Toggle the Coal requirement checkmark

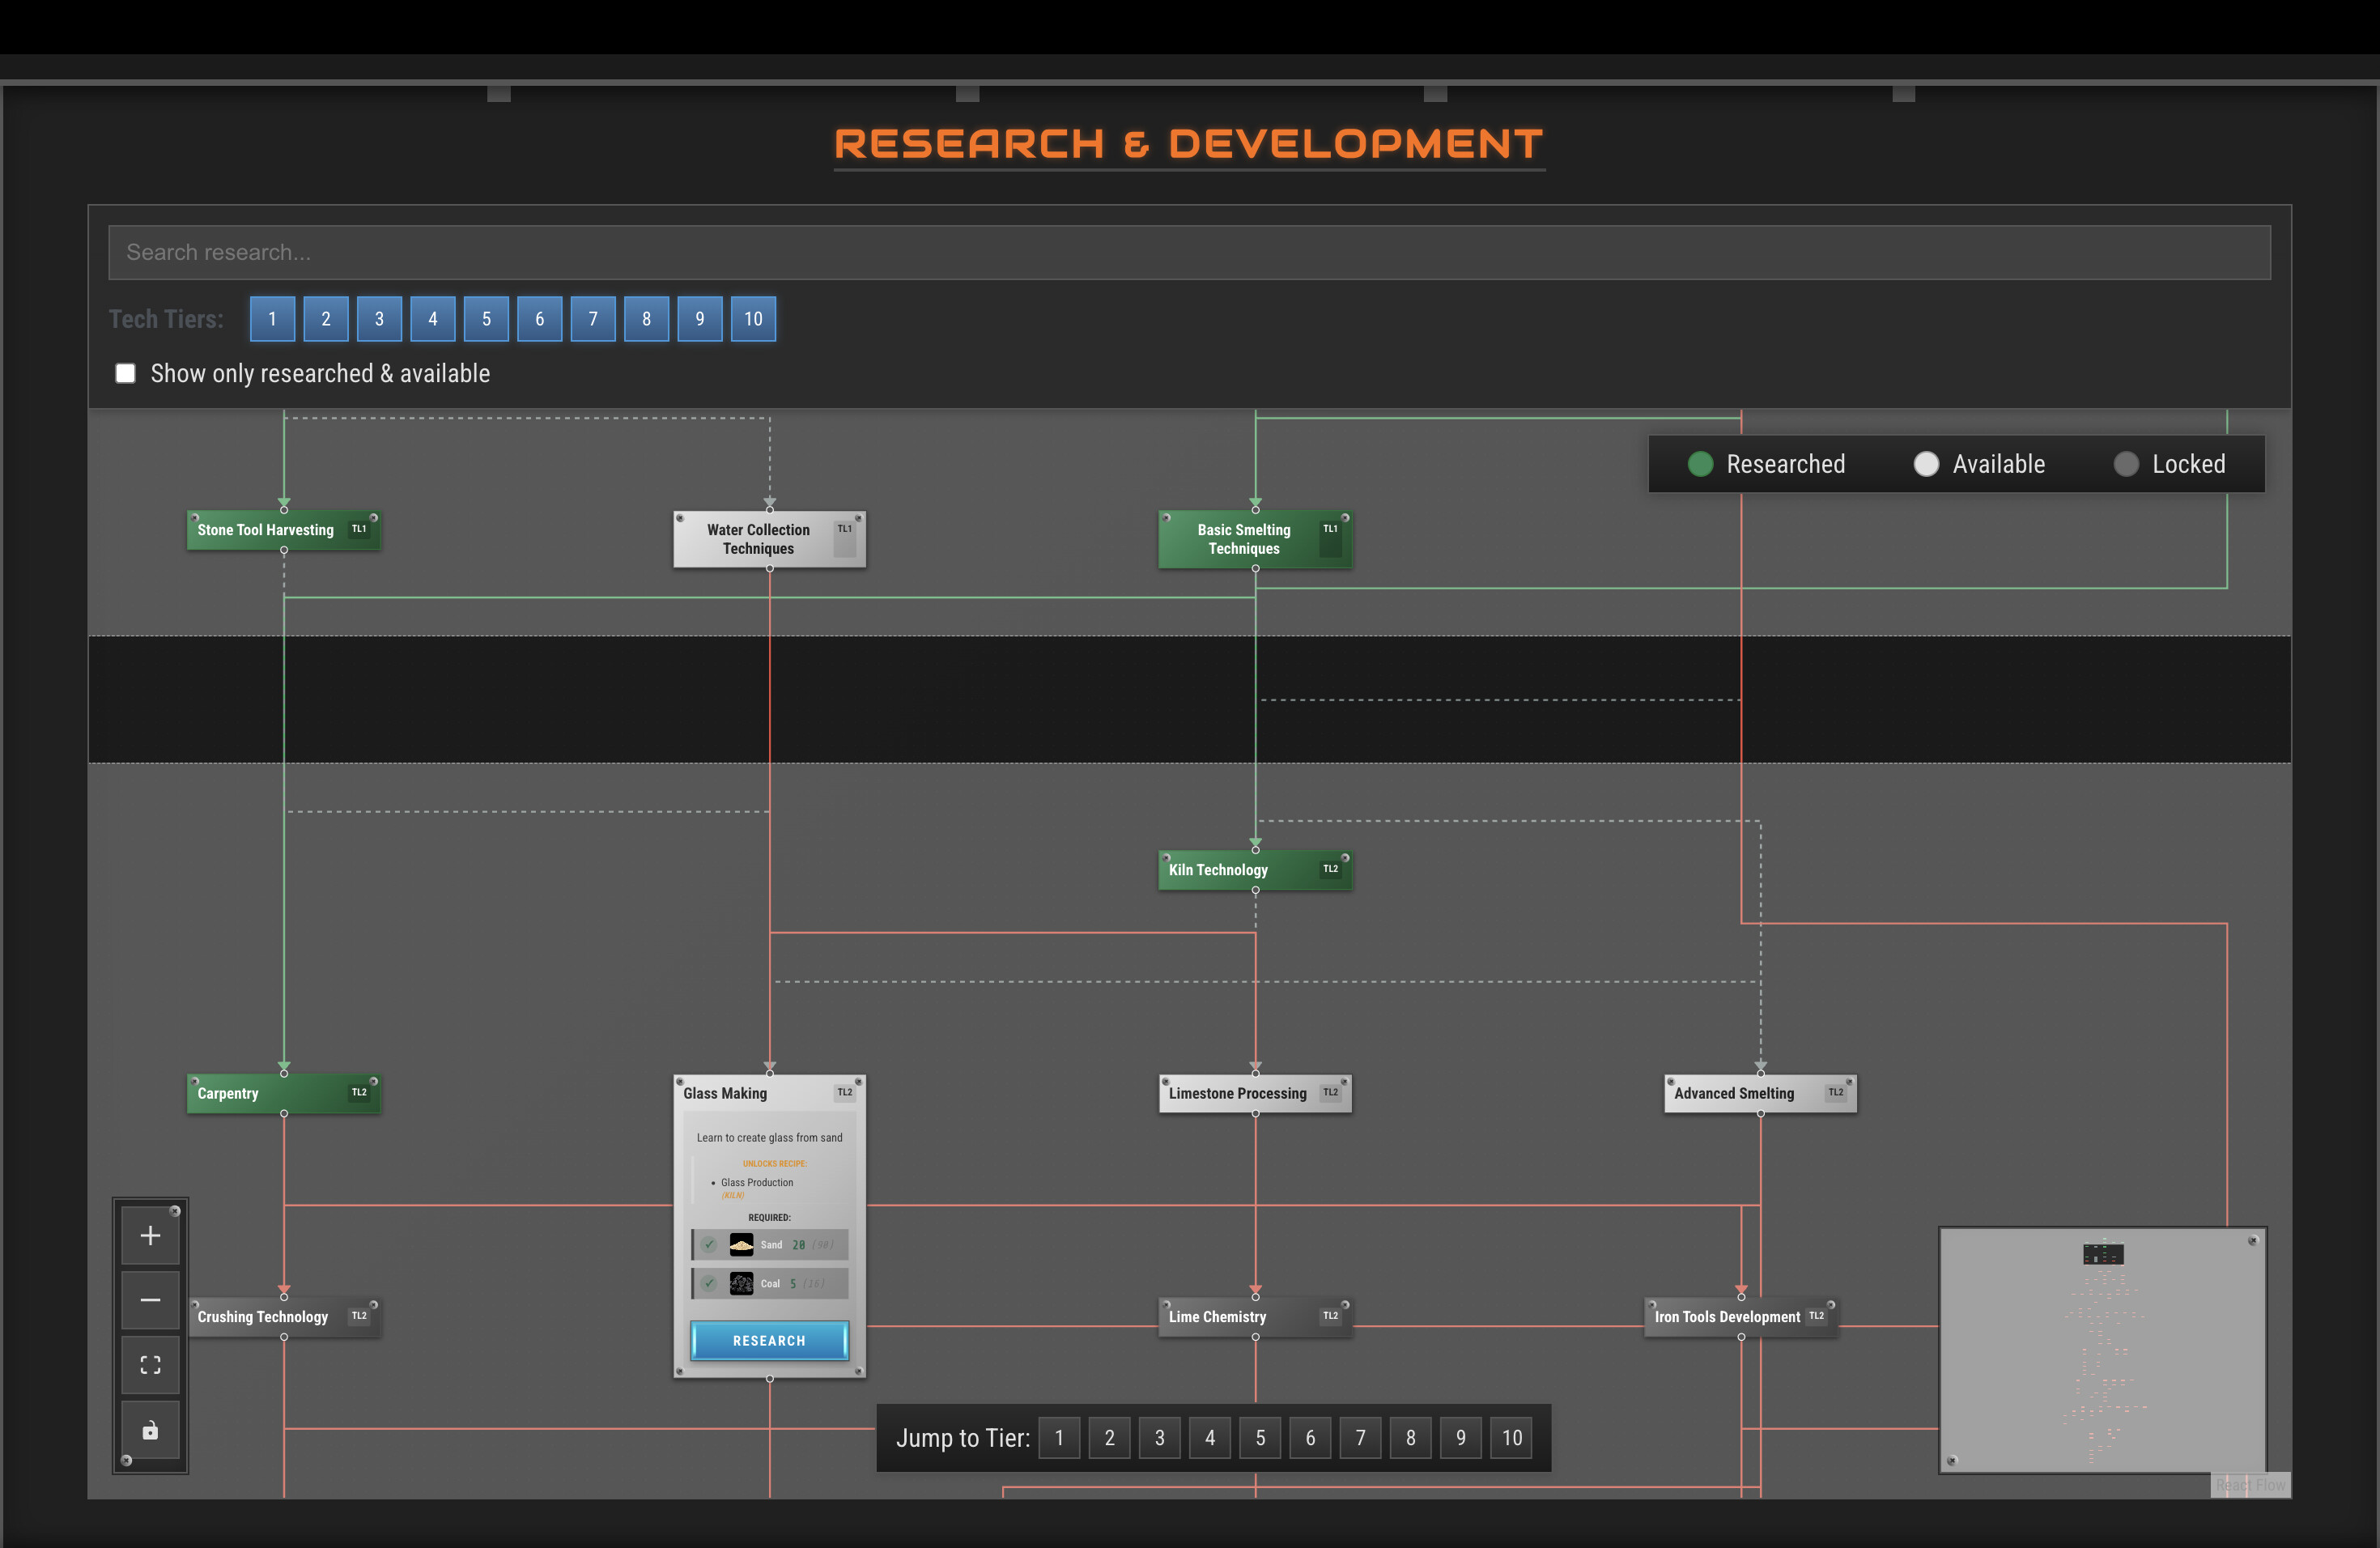(x=709, y=1283)
